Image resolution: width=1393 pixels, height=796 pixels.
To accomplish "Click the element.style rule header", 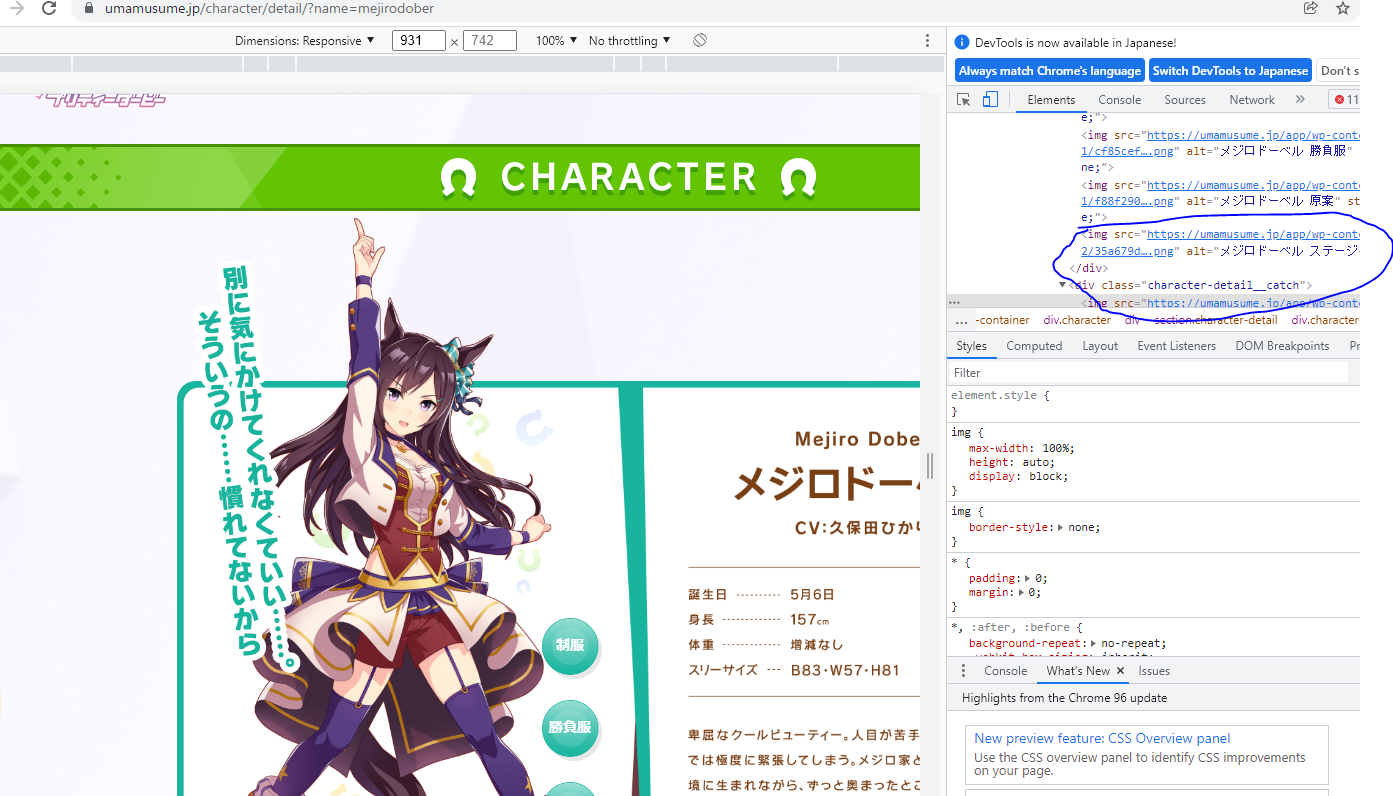I will pos(1000,395).
